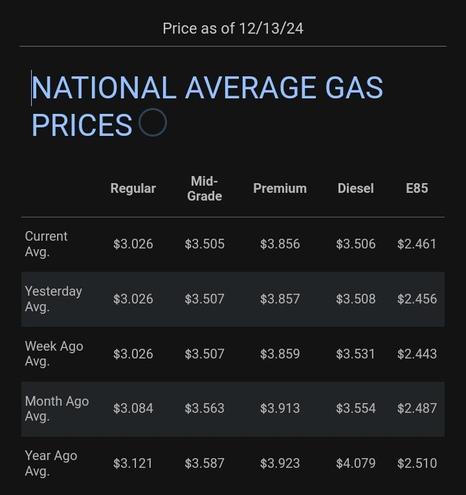The image size is (466, 495).
Task: Click the Year Ago Avg. row label
Action: [51, 463]
